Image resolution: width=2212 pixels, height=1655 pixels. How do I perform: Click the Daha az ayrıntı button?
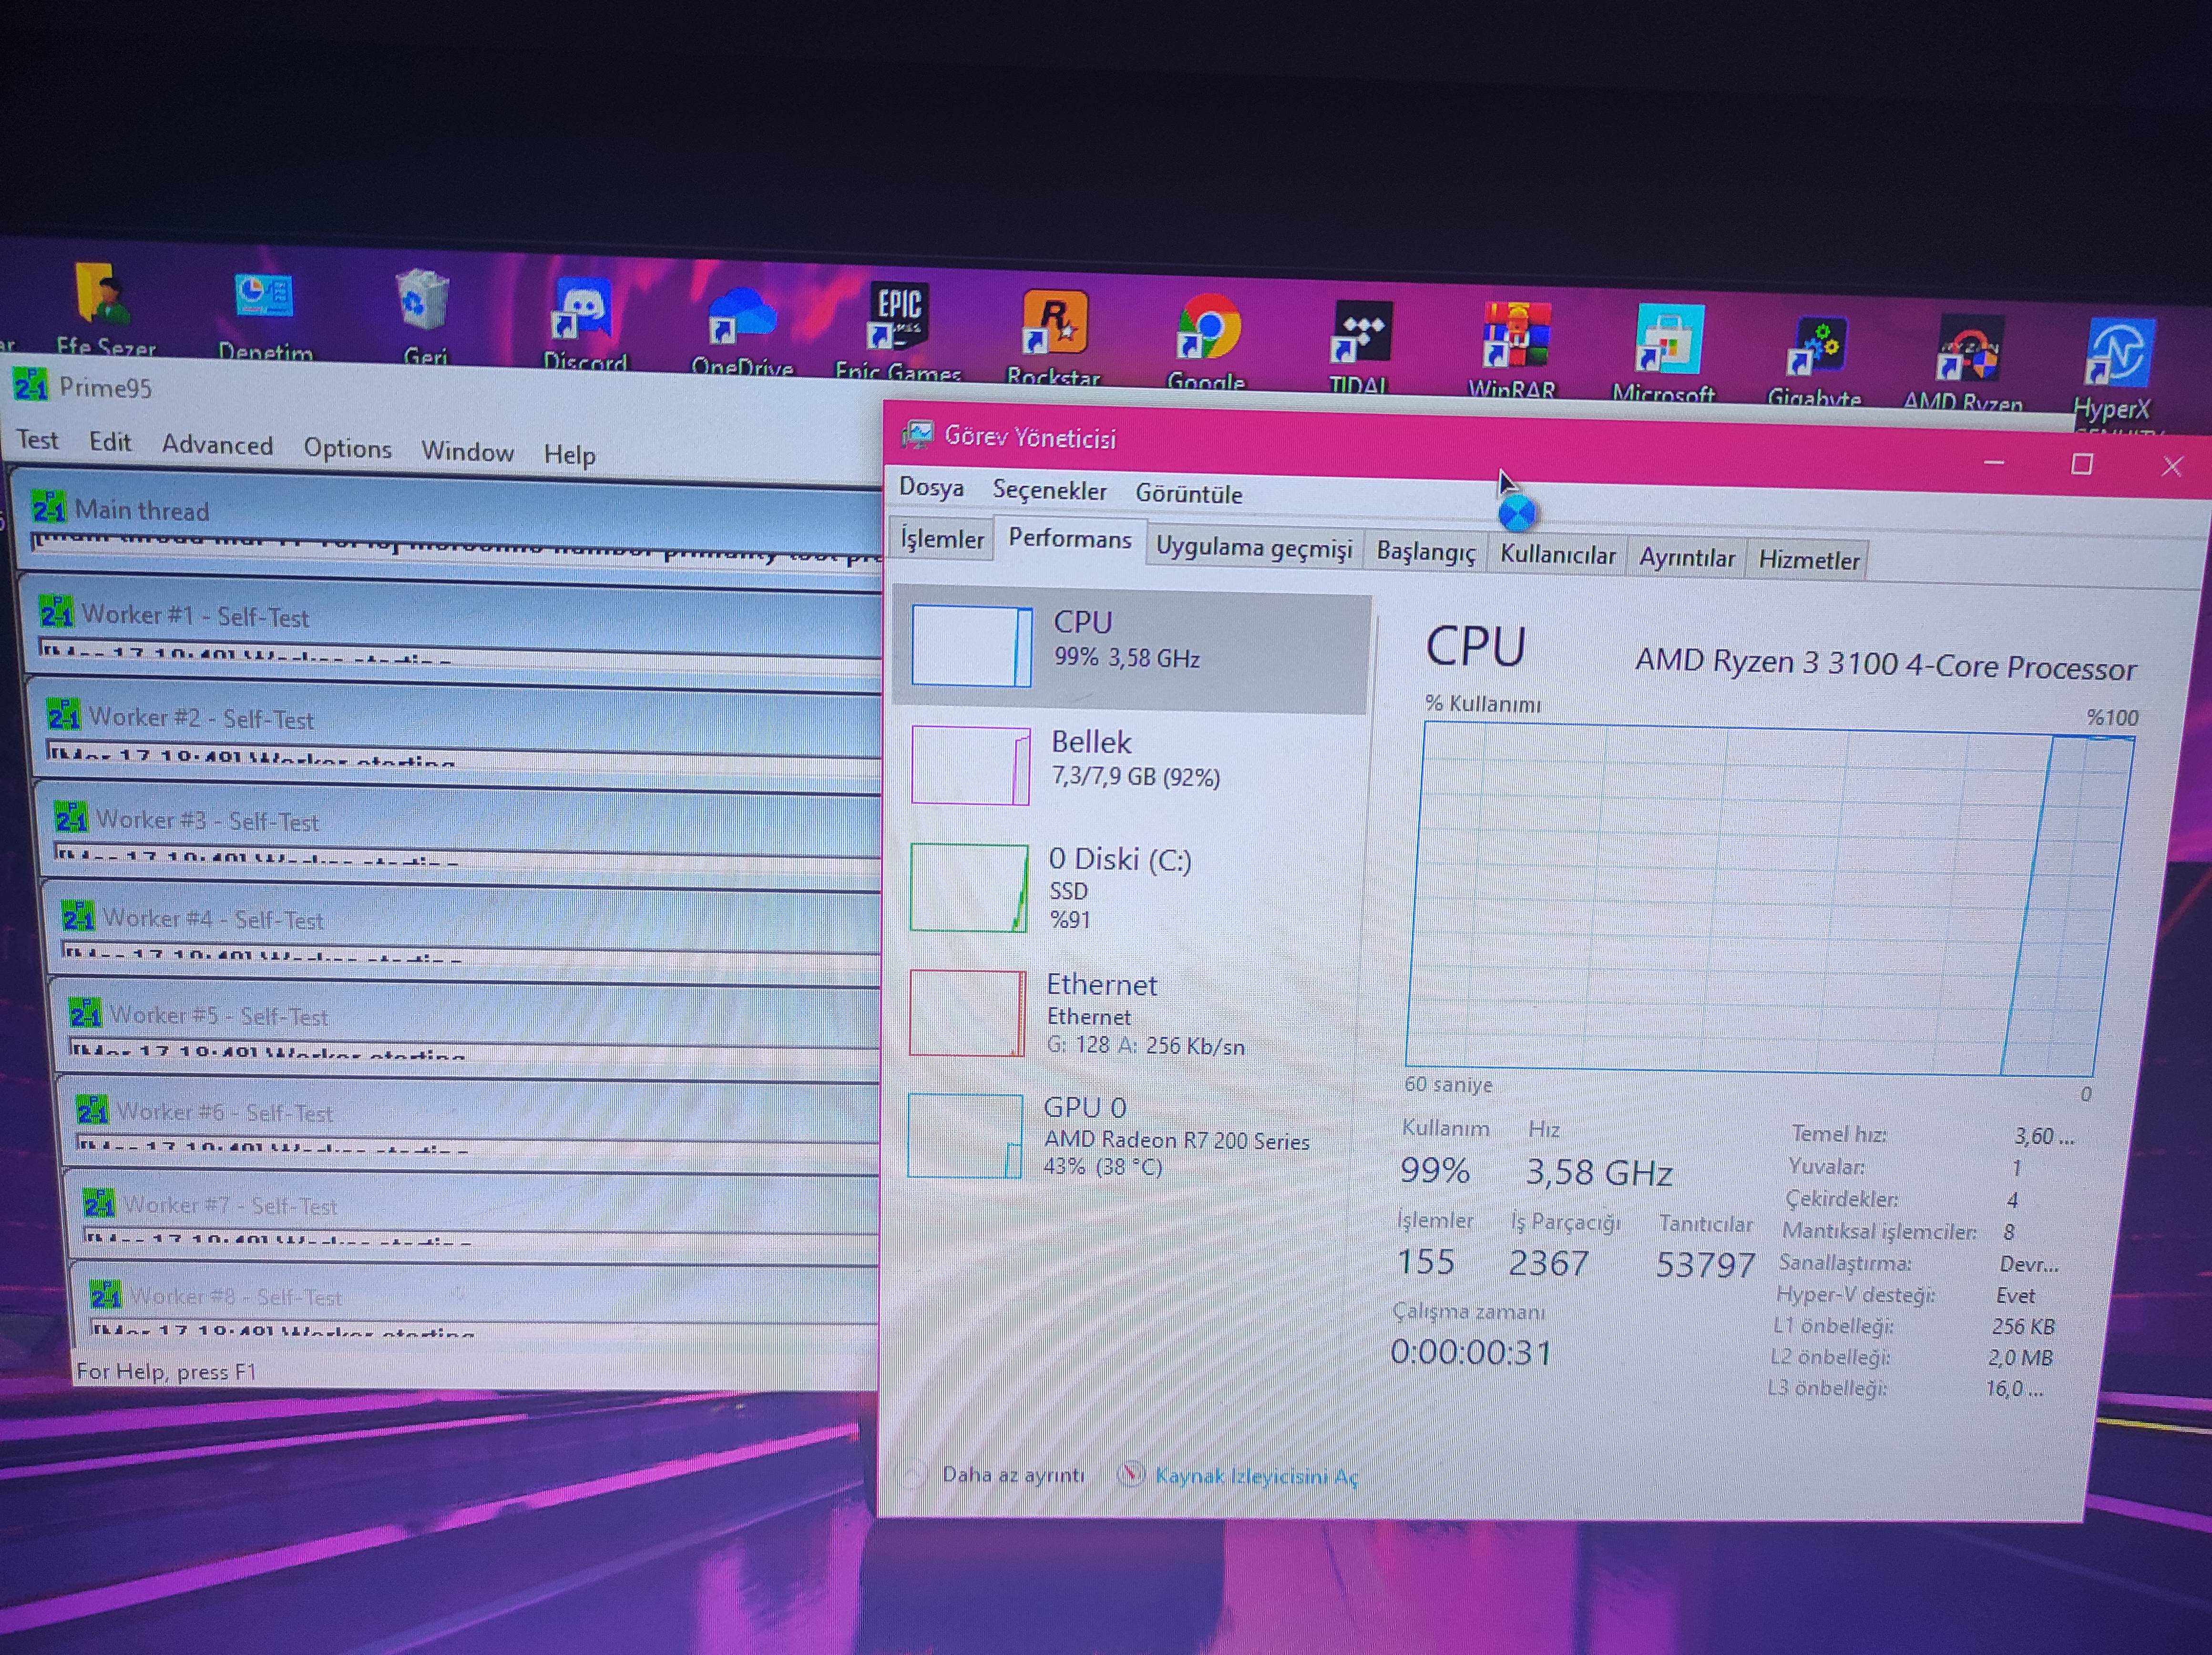pyautogui.click(x=1011, y=1474)
